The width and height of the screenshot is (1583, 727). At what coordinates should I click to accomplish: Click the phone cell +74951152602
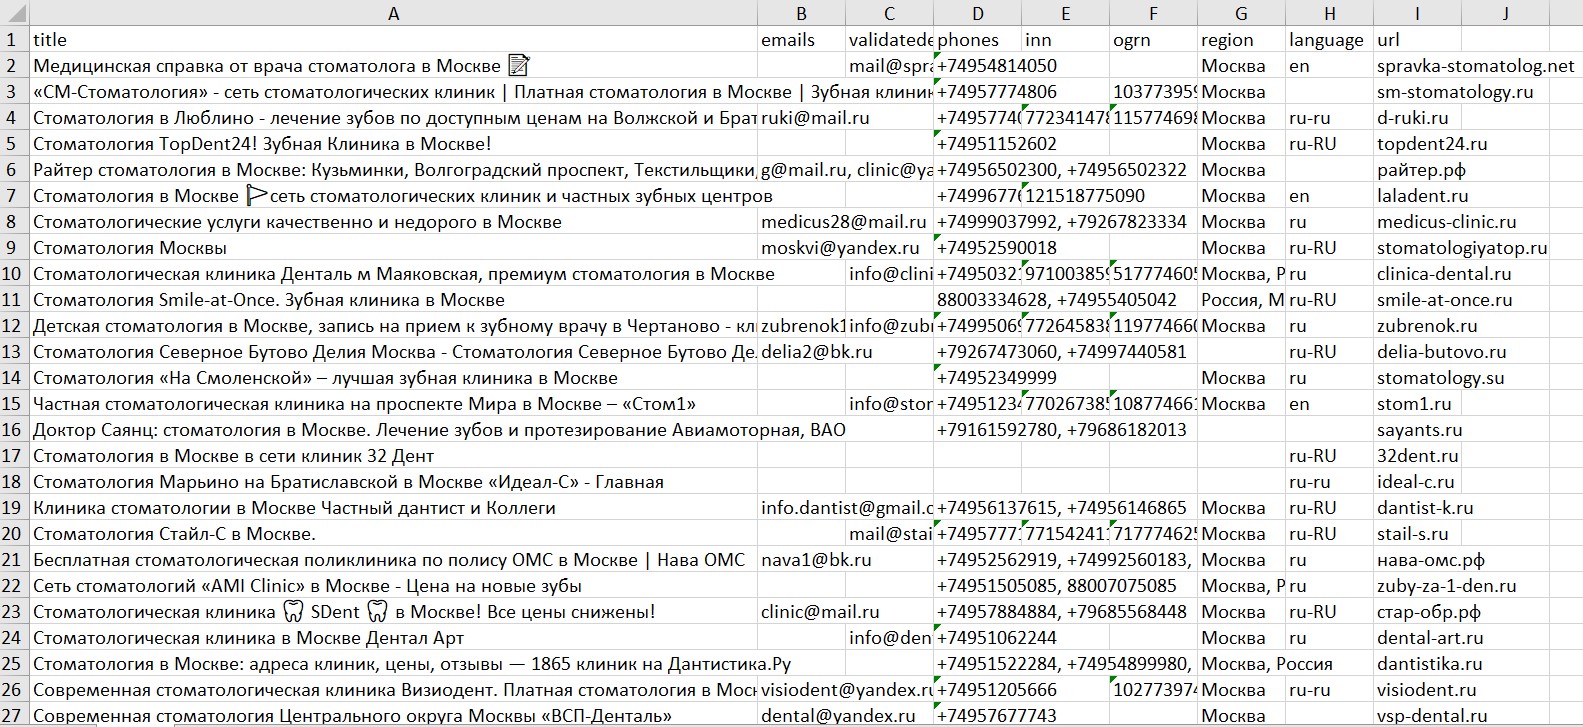click(996, 144)
